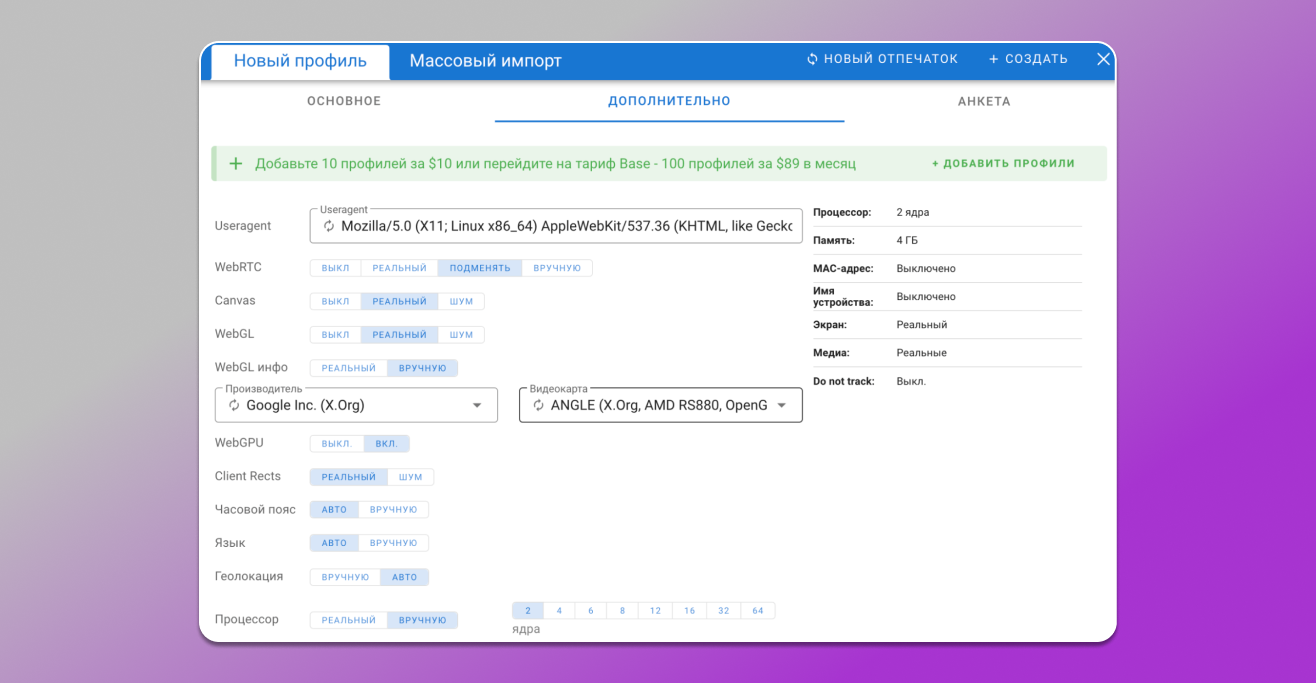Click Добавить профили button
1316x683 pixels.
[1003, 163]
